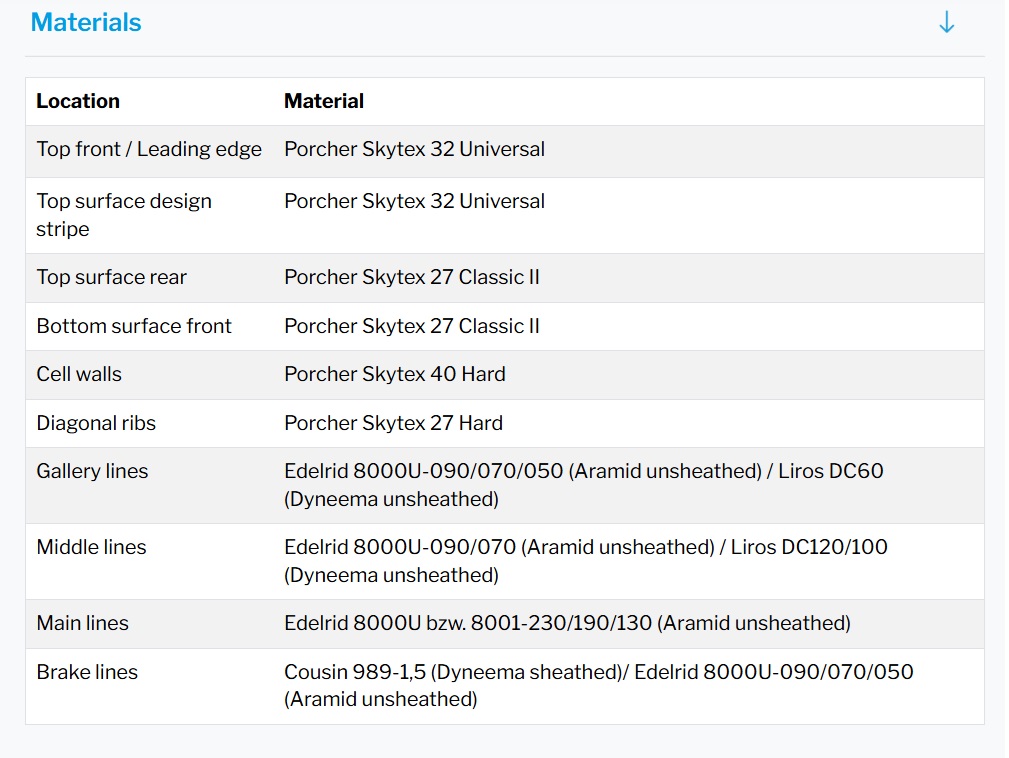
Task: Click the Porcher Skytex 40 Hard text
Action: tap(395, 375)
